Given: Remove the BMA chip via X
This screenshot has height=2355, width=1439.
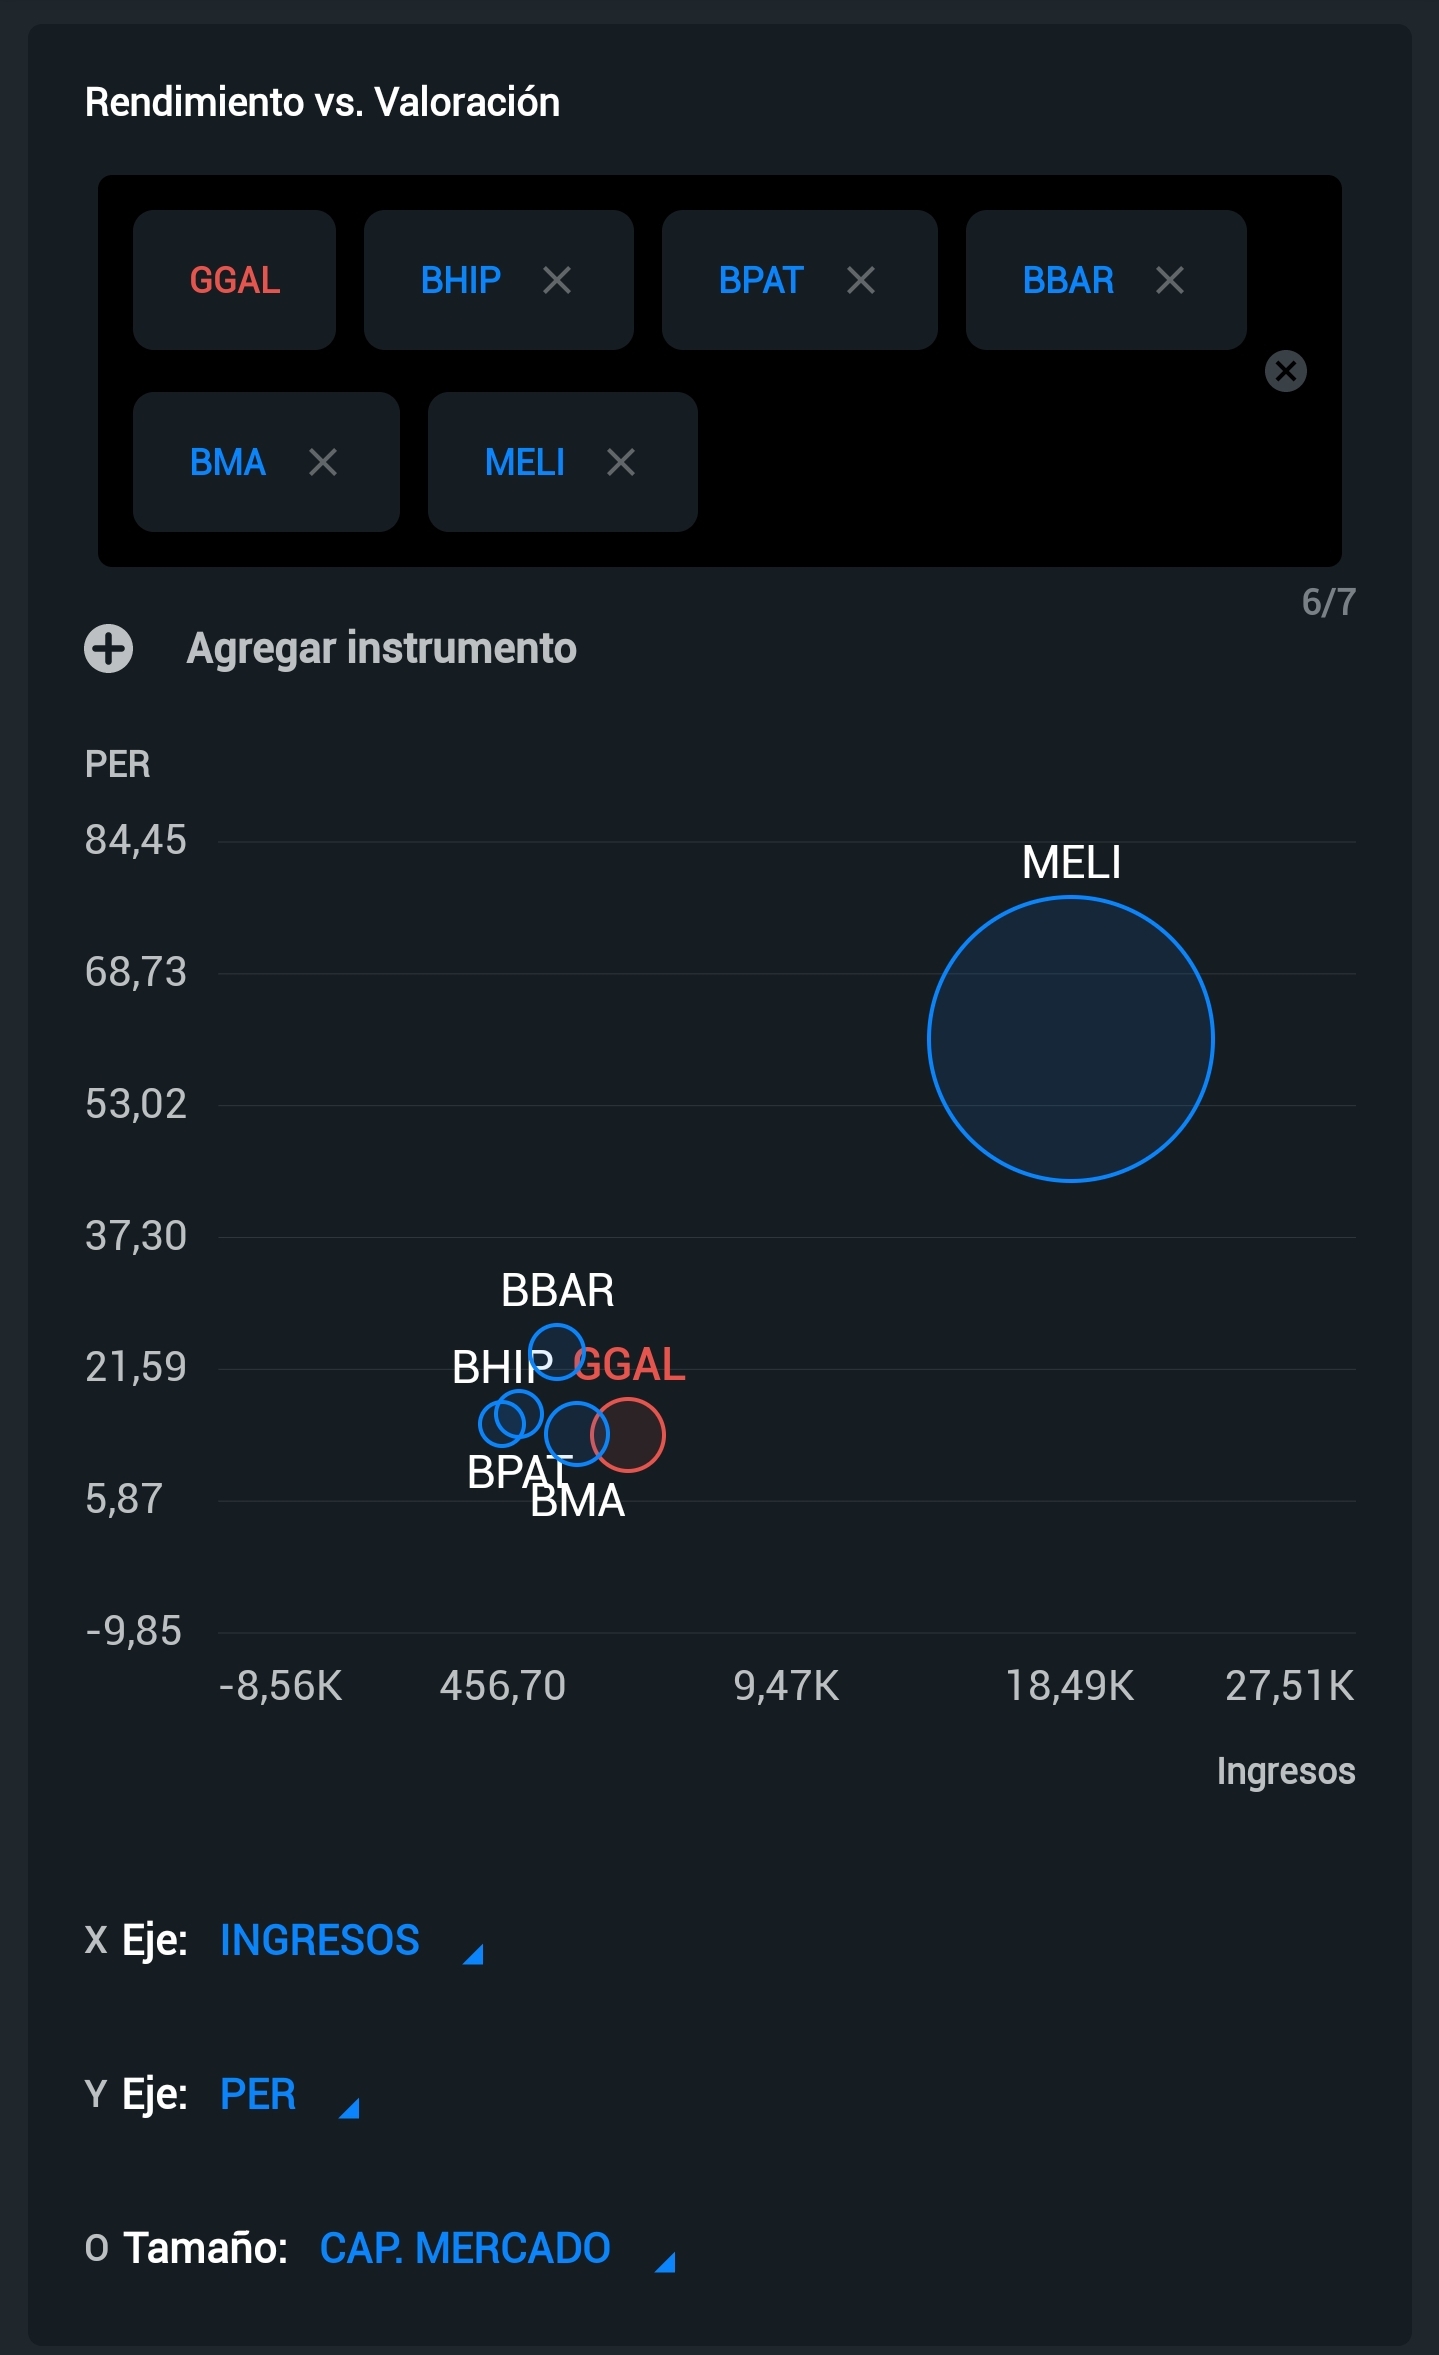Looking at the screenshot, I should pyautogui.click(x=323, y=462).
